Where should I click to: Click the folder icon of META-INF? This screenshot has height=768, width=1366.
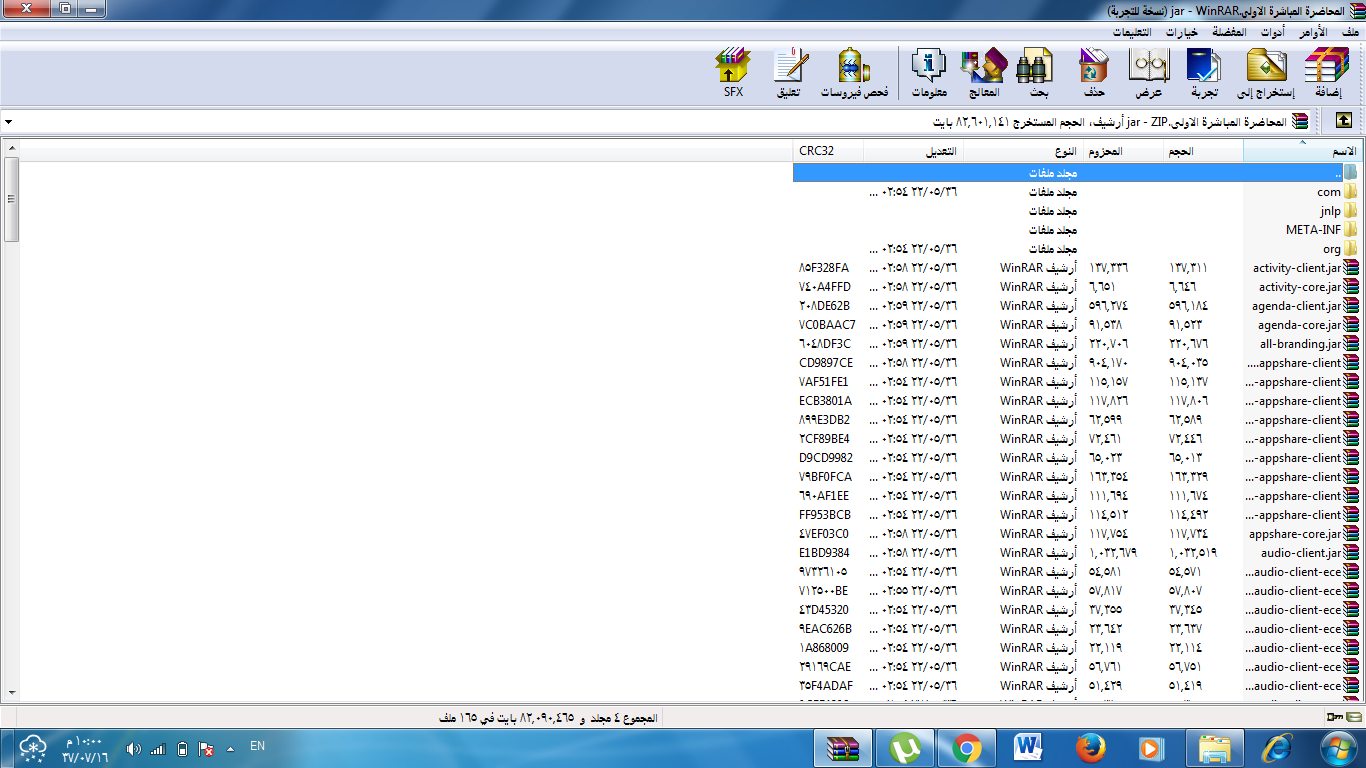(x=1352, y=230)
